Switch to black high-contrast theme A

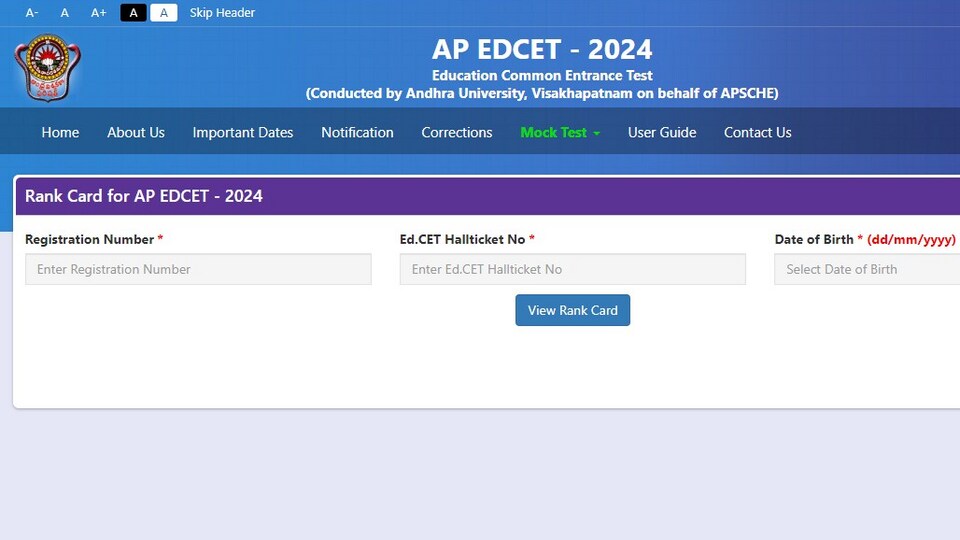coord(133,13)
